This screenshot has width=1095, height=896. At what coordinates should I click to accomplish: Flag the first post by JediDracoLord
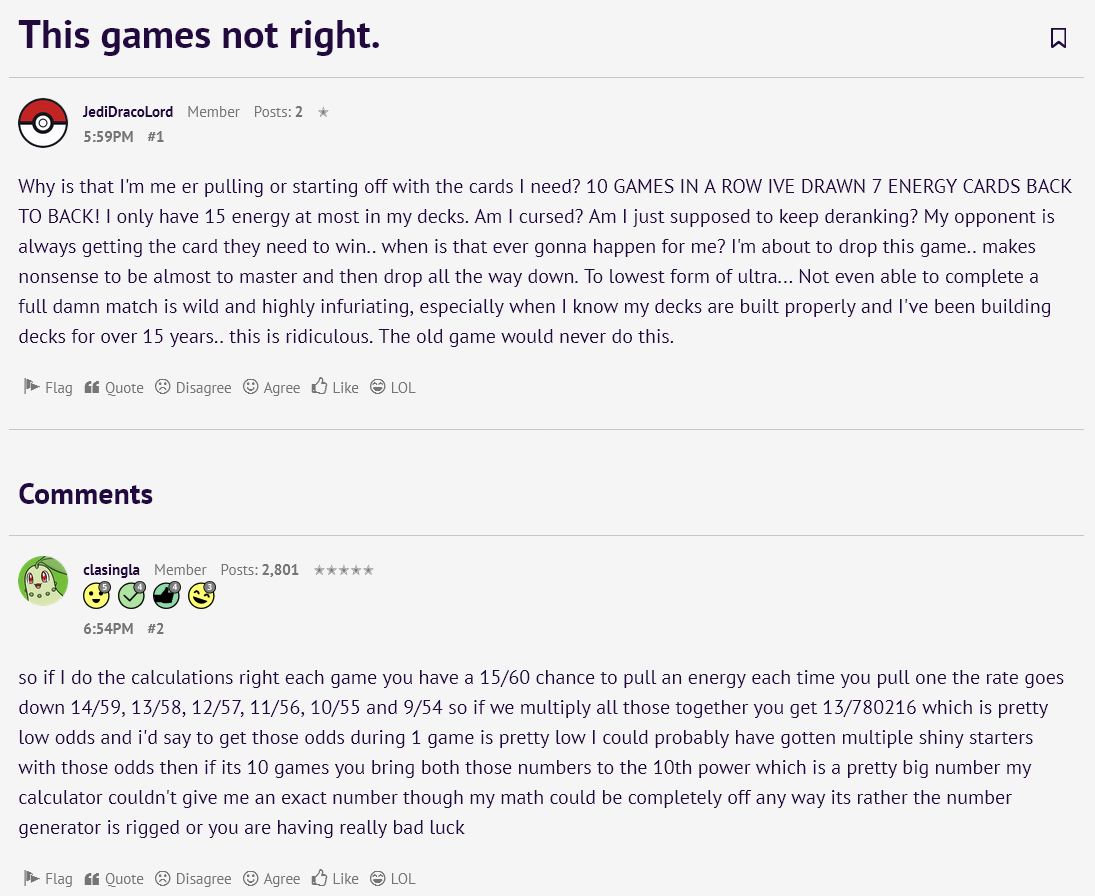(x=48, y=387)
